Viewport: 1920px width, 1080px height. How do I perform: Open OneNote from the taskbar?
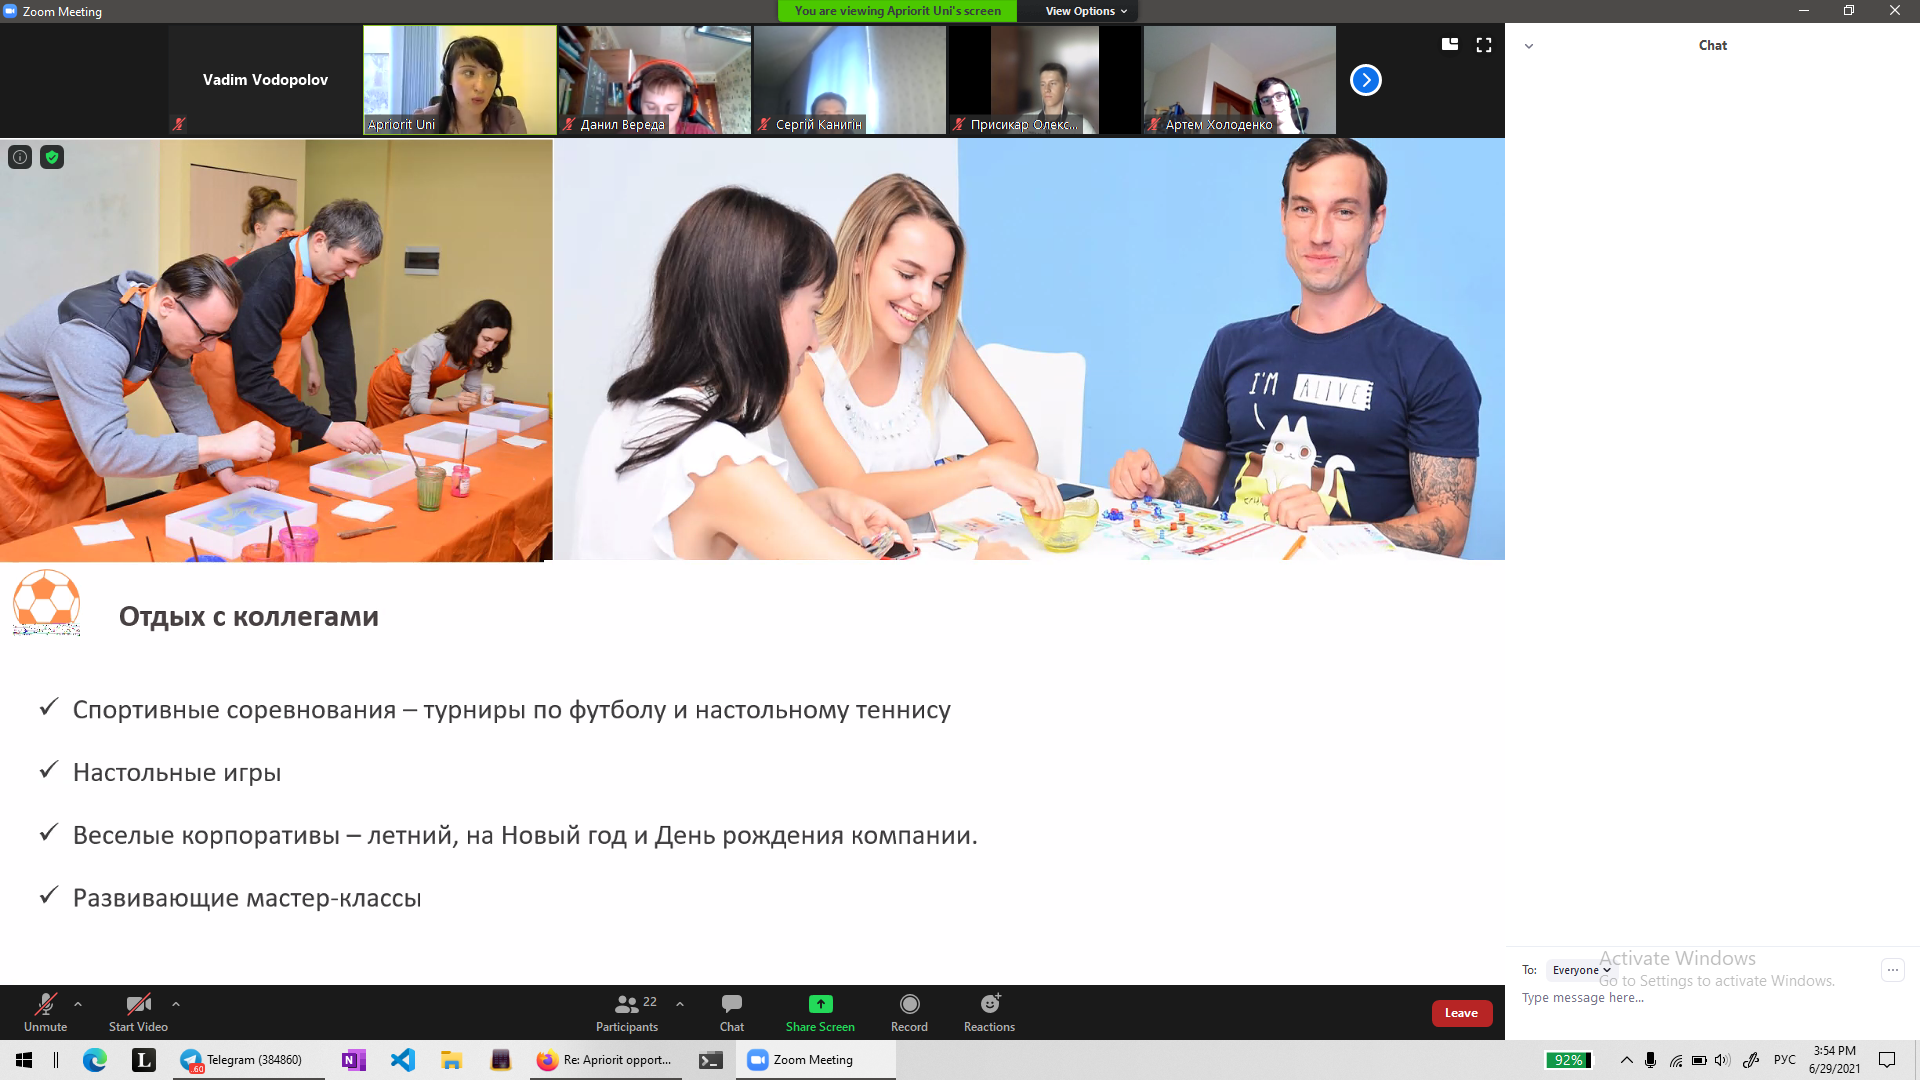click(353, 1060)
